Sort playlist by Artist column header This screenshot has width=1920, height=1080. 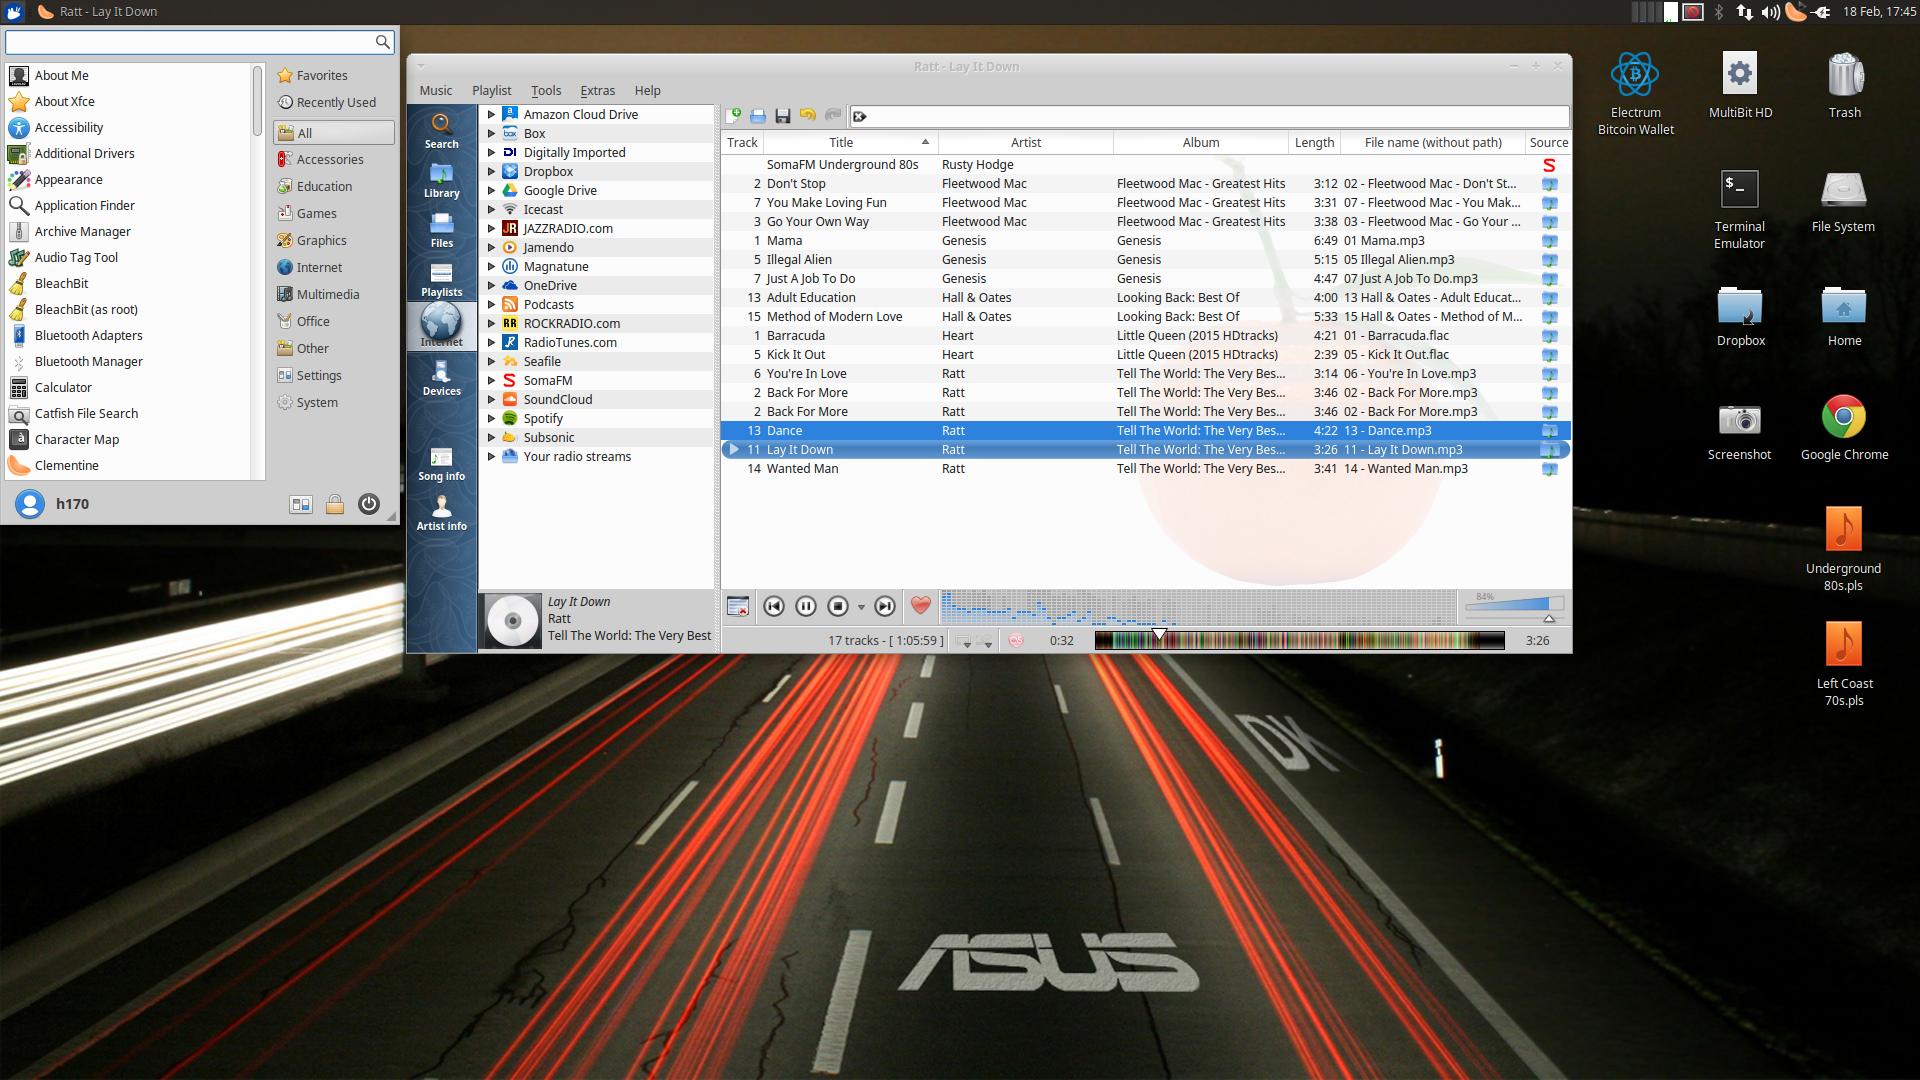(x=1025, y=142)
